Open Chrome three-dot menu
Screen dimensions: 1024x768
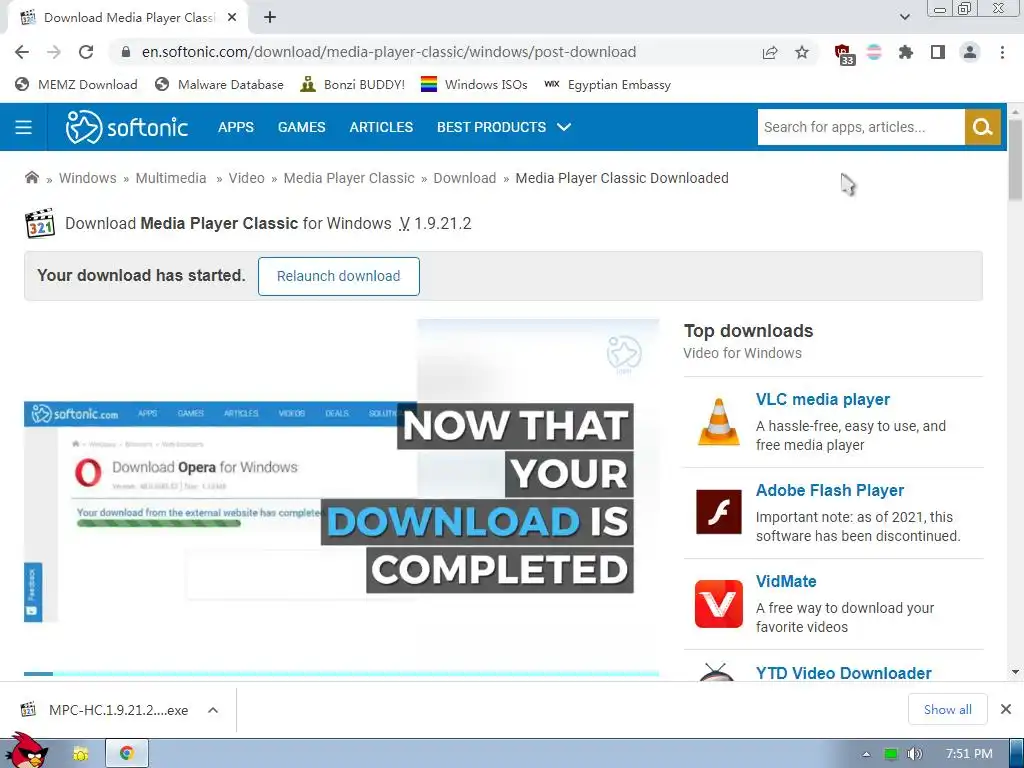1002,52
